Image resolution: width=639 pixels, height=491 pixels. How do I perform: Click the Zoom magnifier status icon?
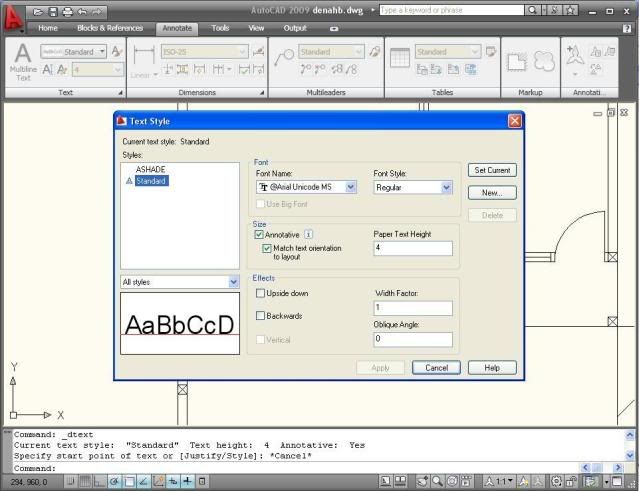point(437,482)
